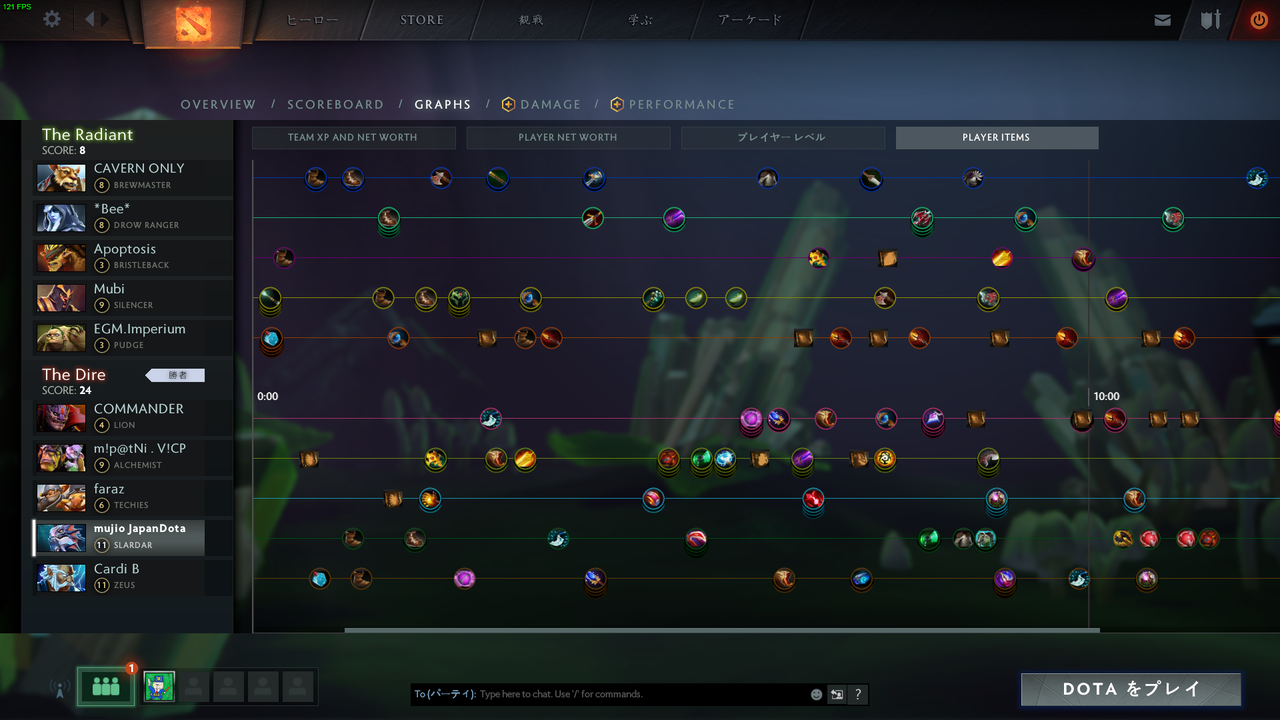Open the settings gear menu
The height and width of the screenshot is (720, 1280).
pyautogui.click(x=52, y=19)
